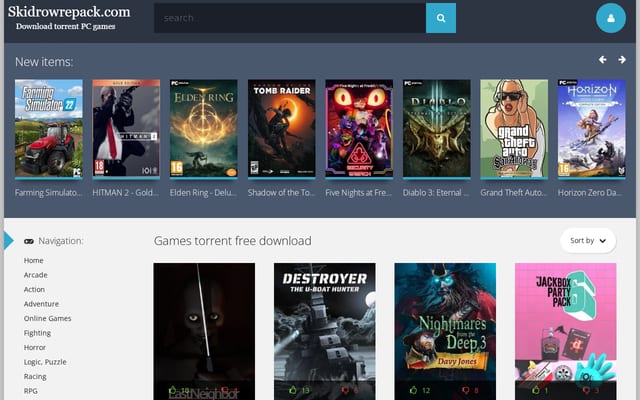Open Shadow of the Tomb Raider cover

click(x=282, y=128)
